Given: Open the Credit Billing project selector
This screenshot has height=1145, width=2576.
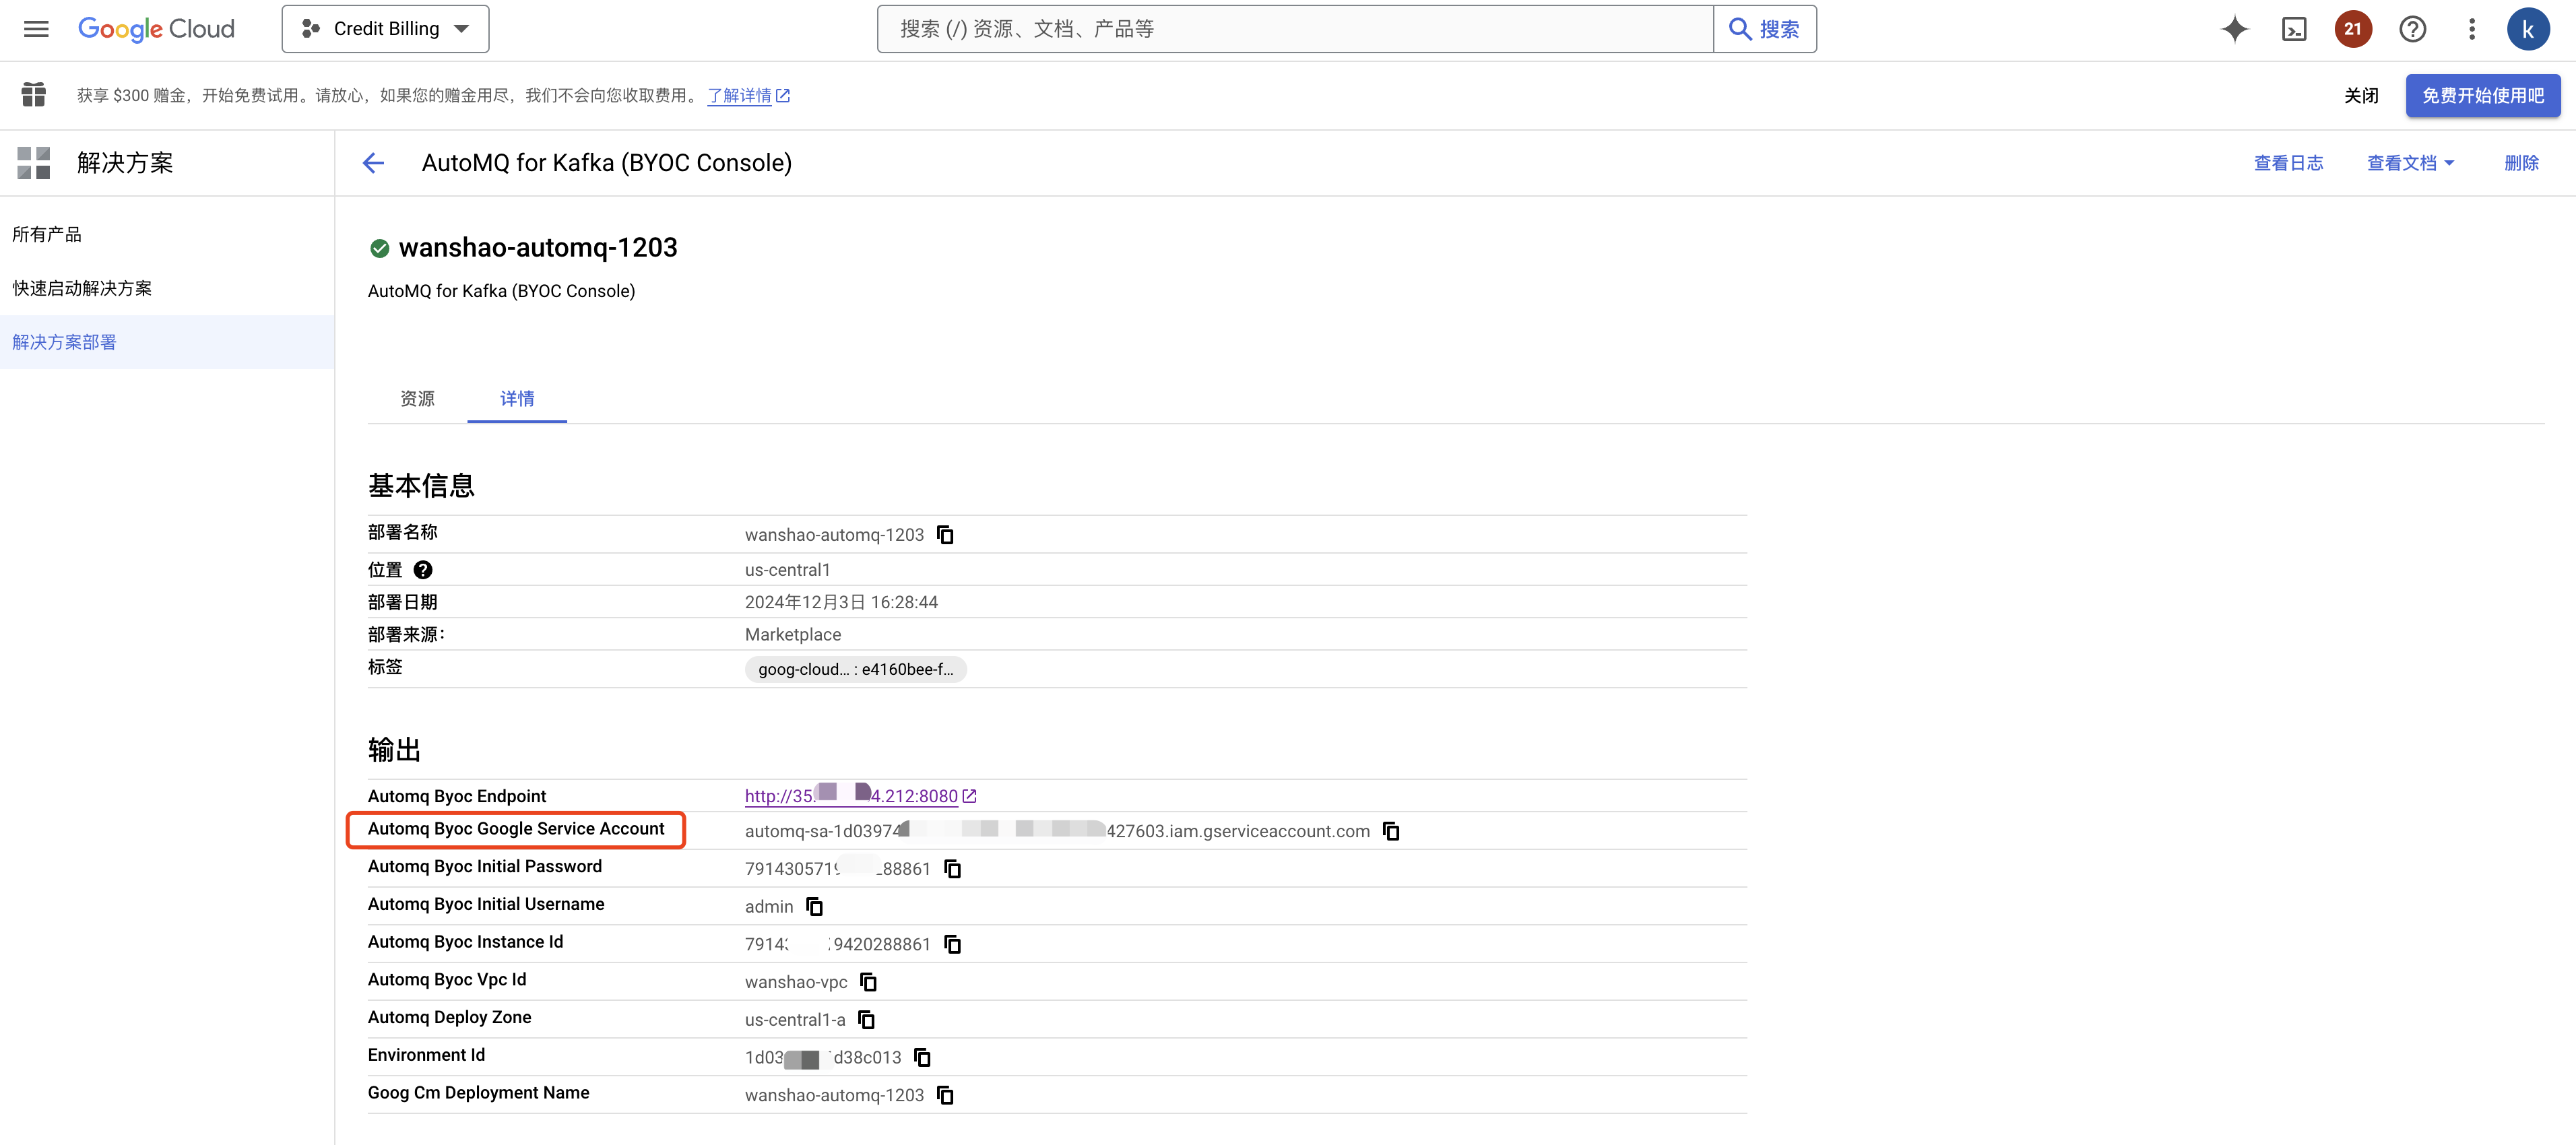Looking at the screenshot, I should coord(385,29).
